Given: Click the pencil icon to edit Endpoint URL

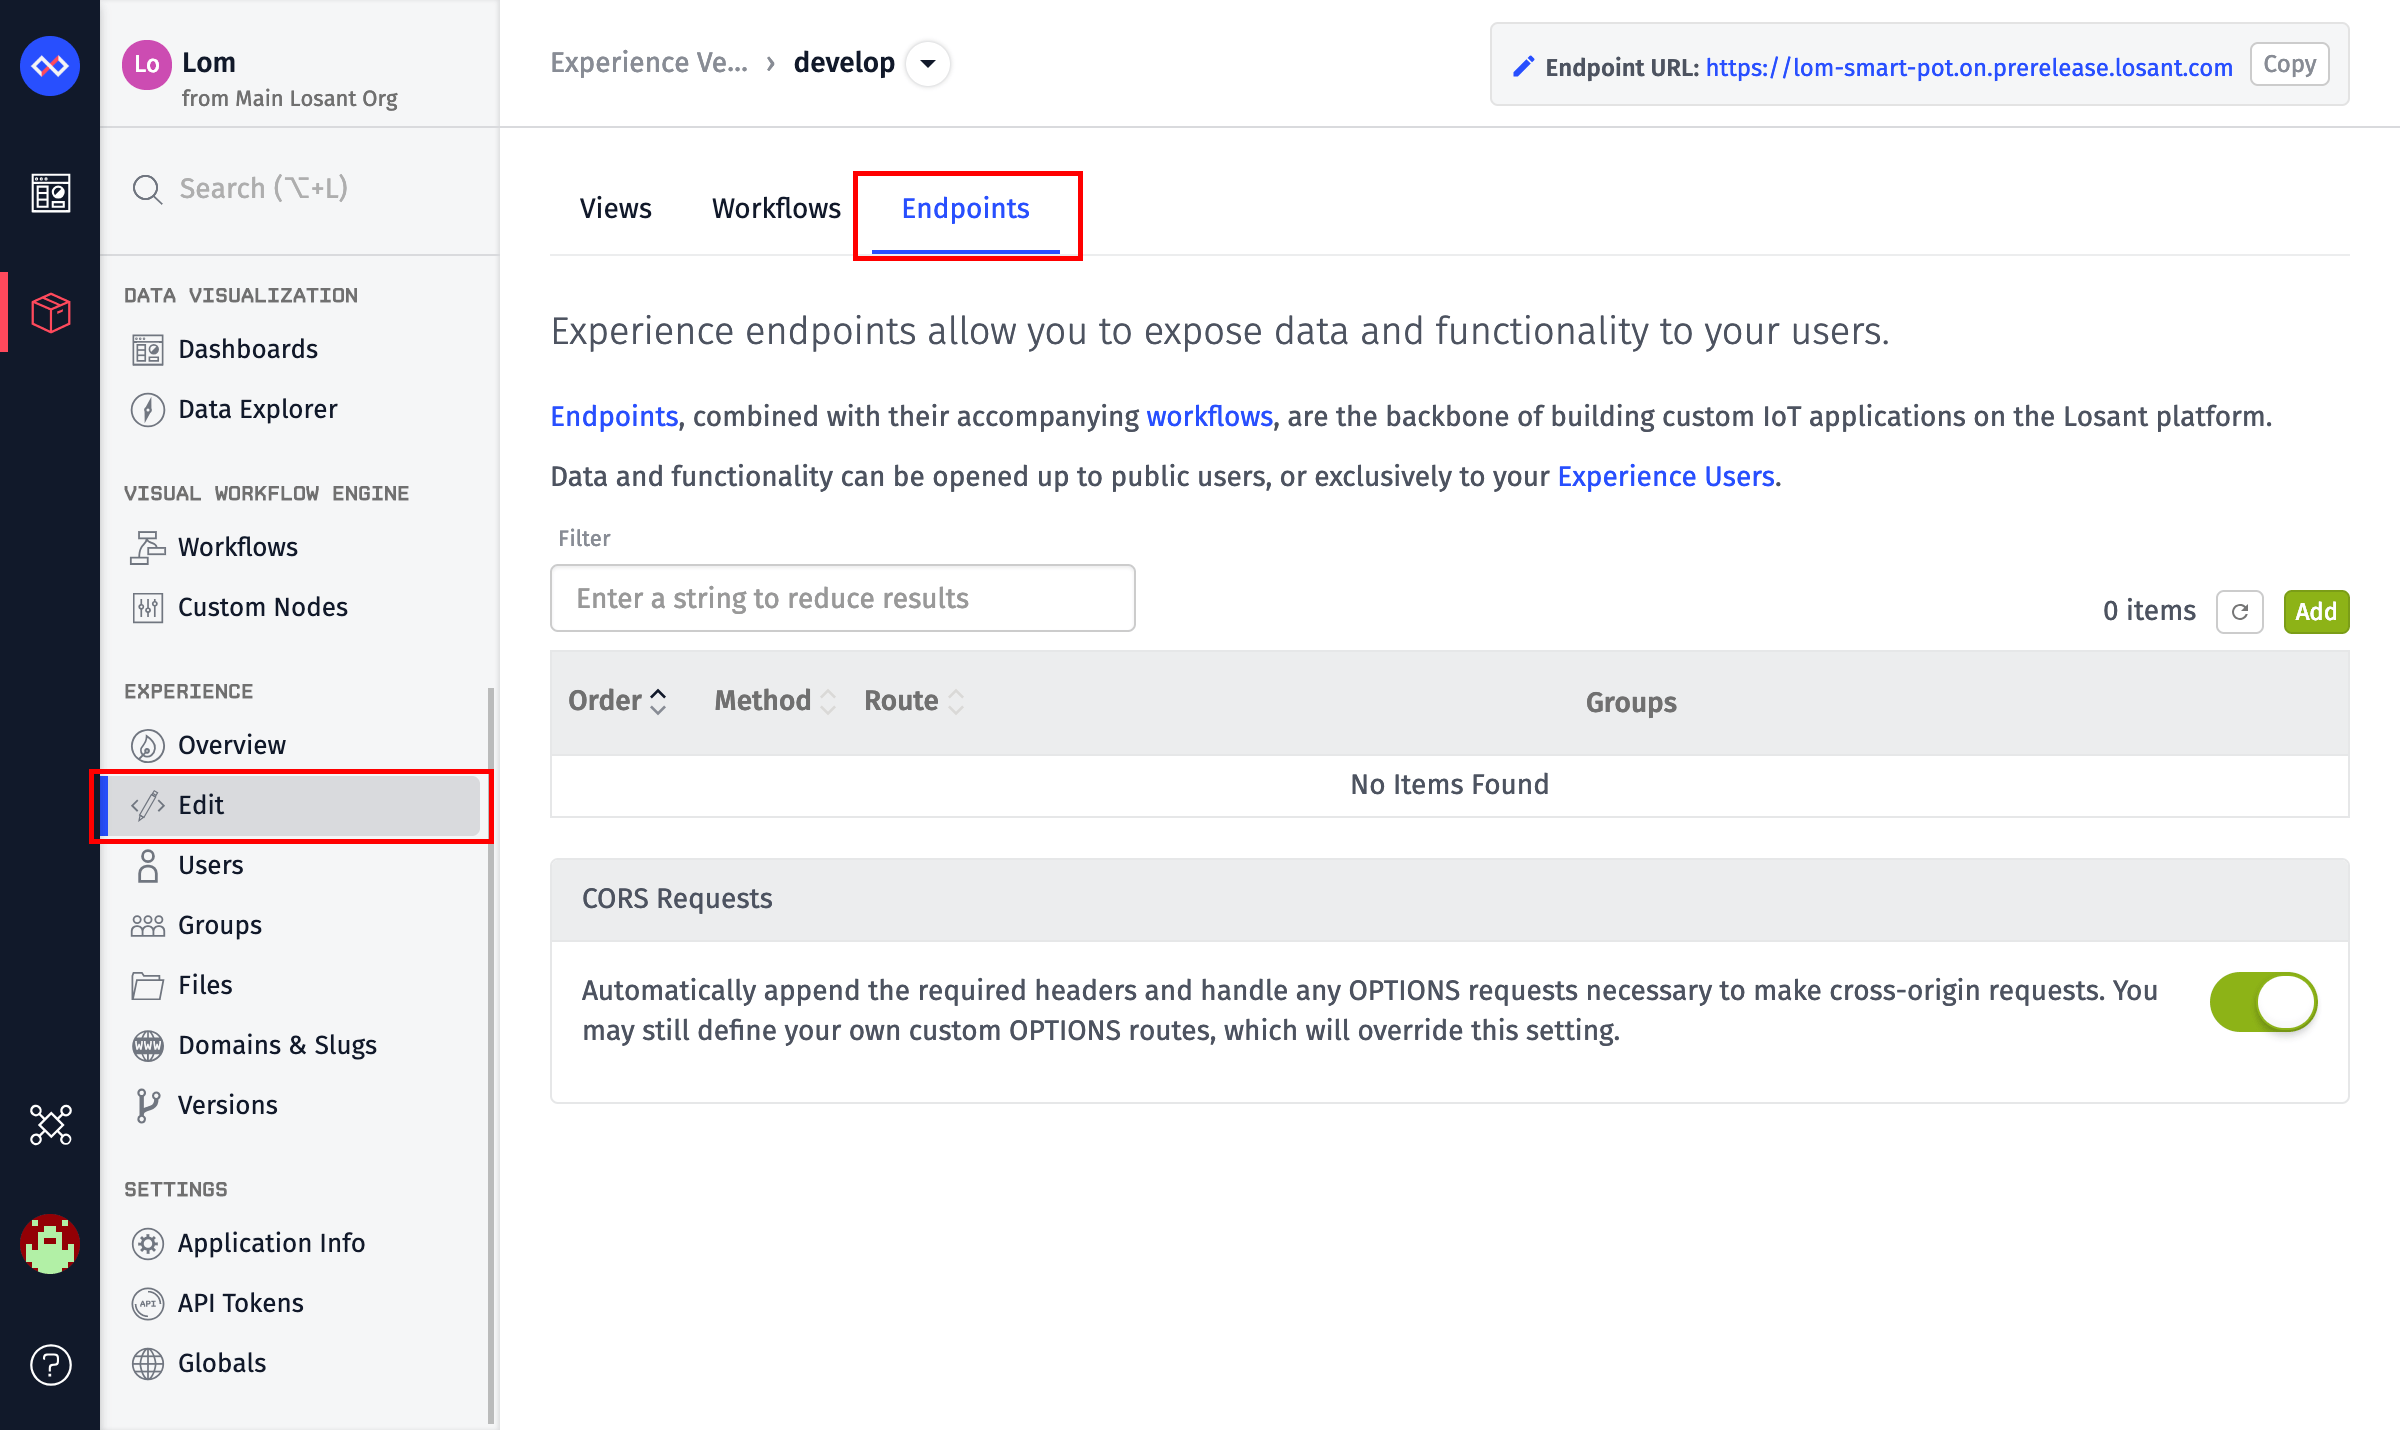Looking at the screenshot, I should click(1523, 67).
